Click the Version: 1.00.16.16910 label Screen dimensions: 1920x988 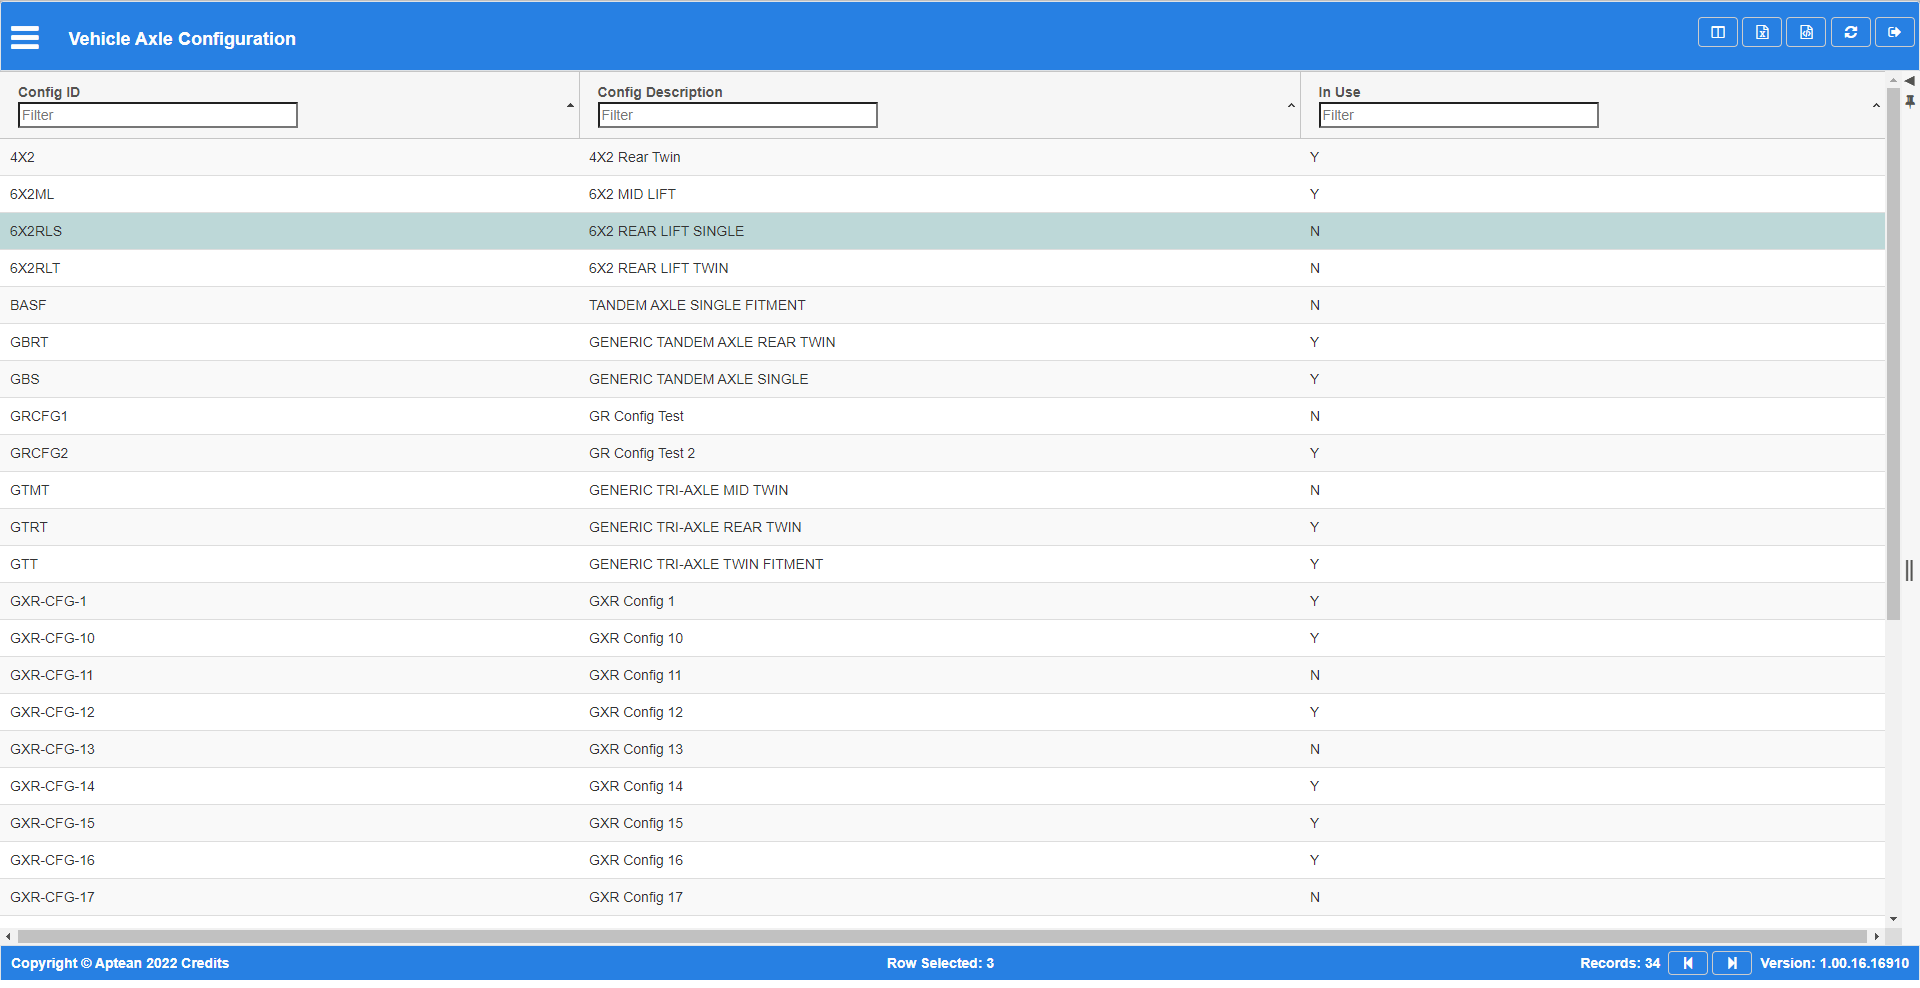pyautogui.click(x=1835, y=963)
